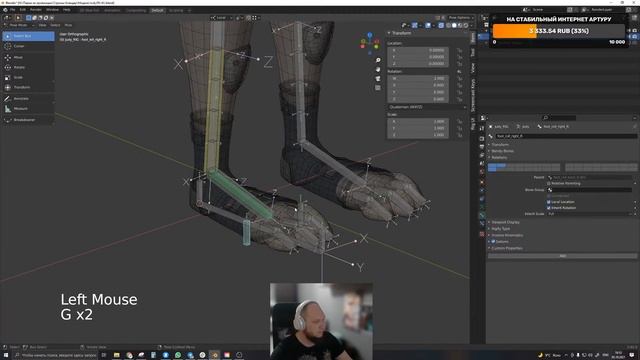Select the Scale tool
This screenshot has width=640, height=360.
(28, 77)
